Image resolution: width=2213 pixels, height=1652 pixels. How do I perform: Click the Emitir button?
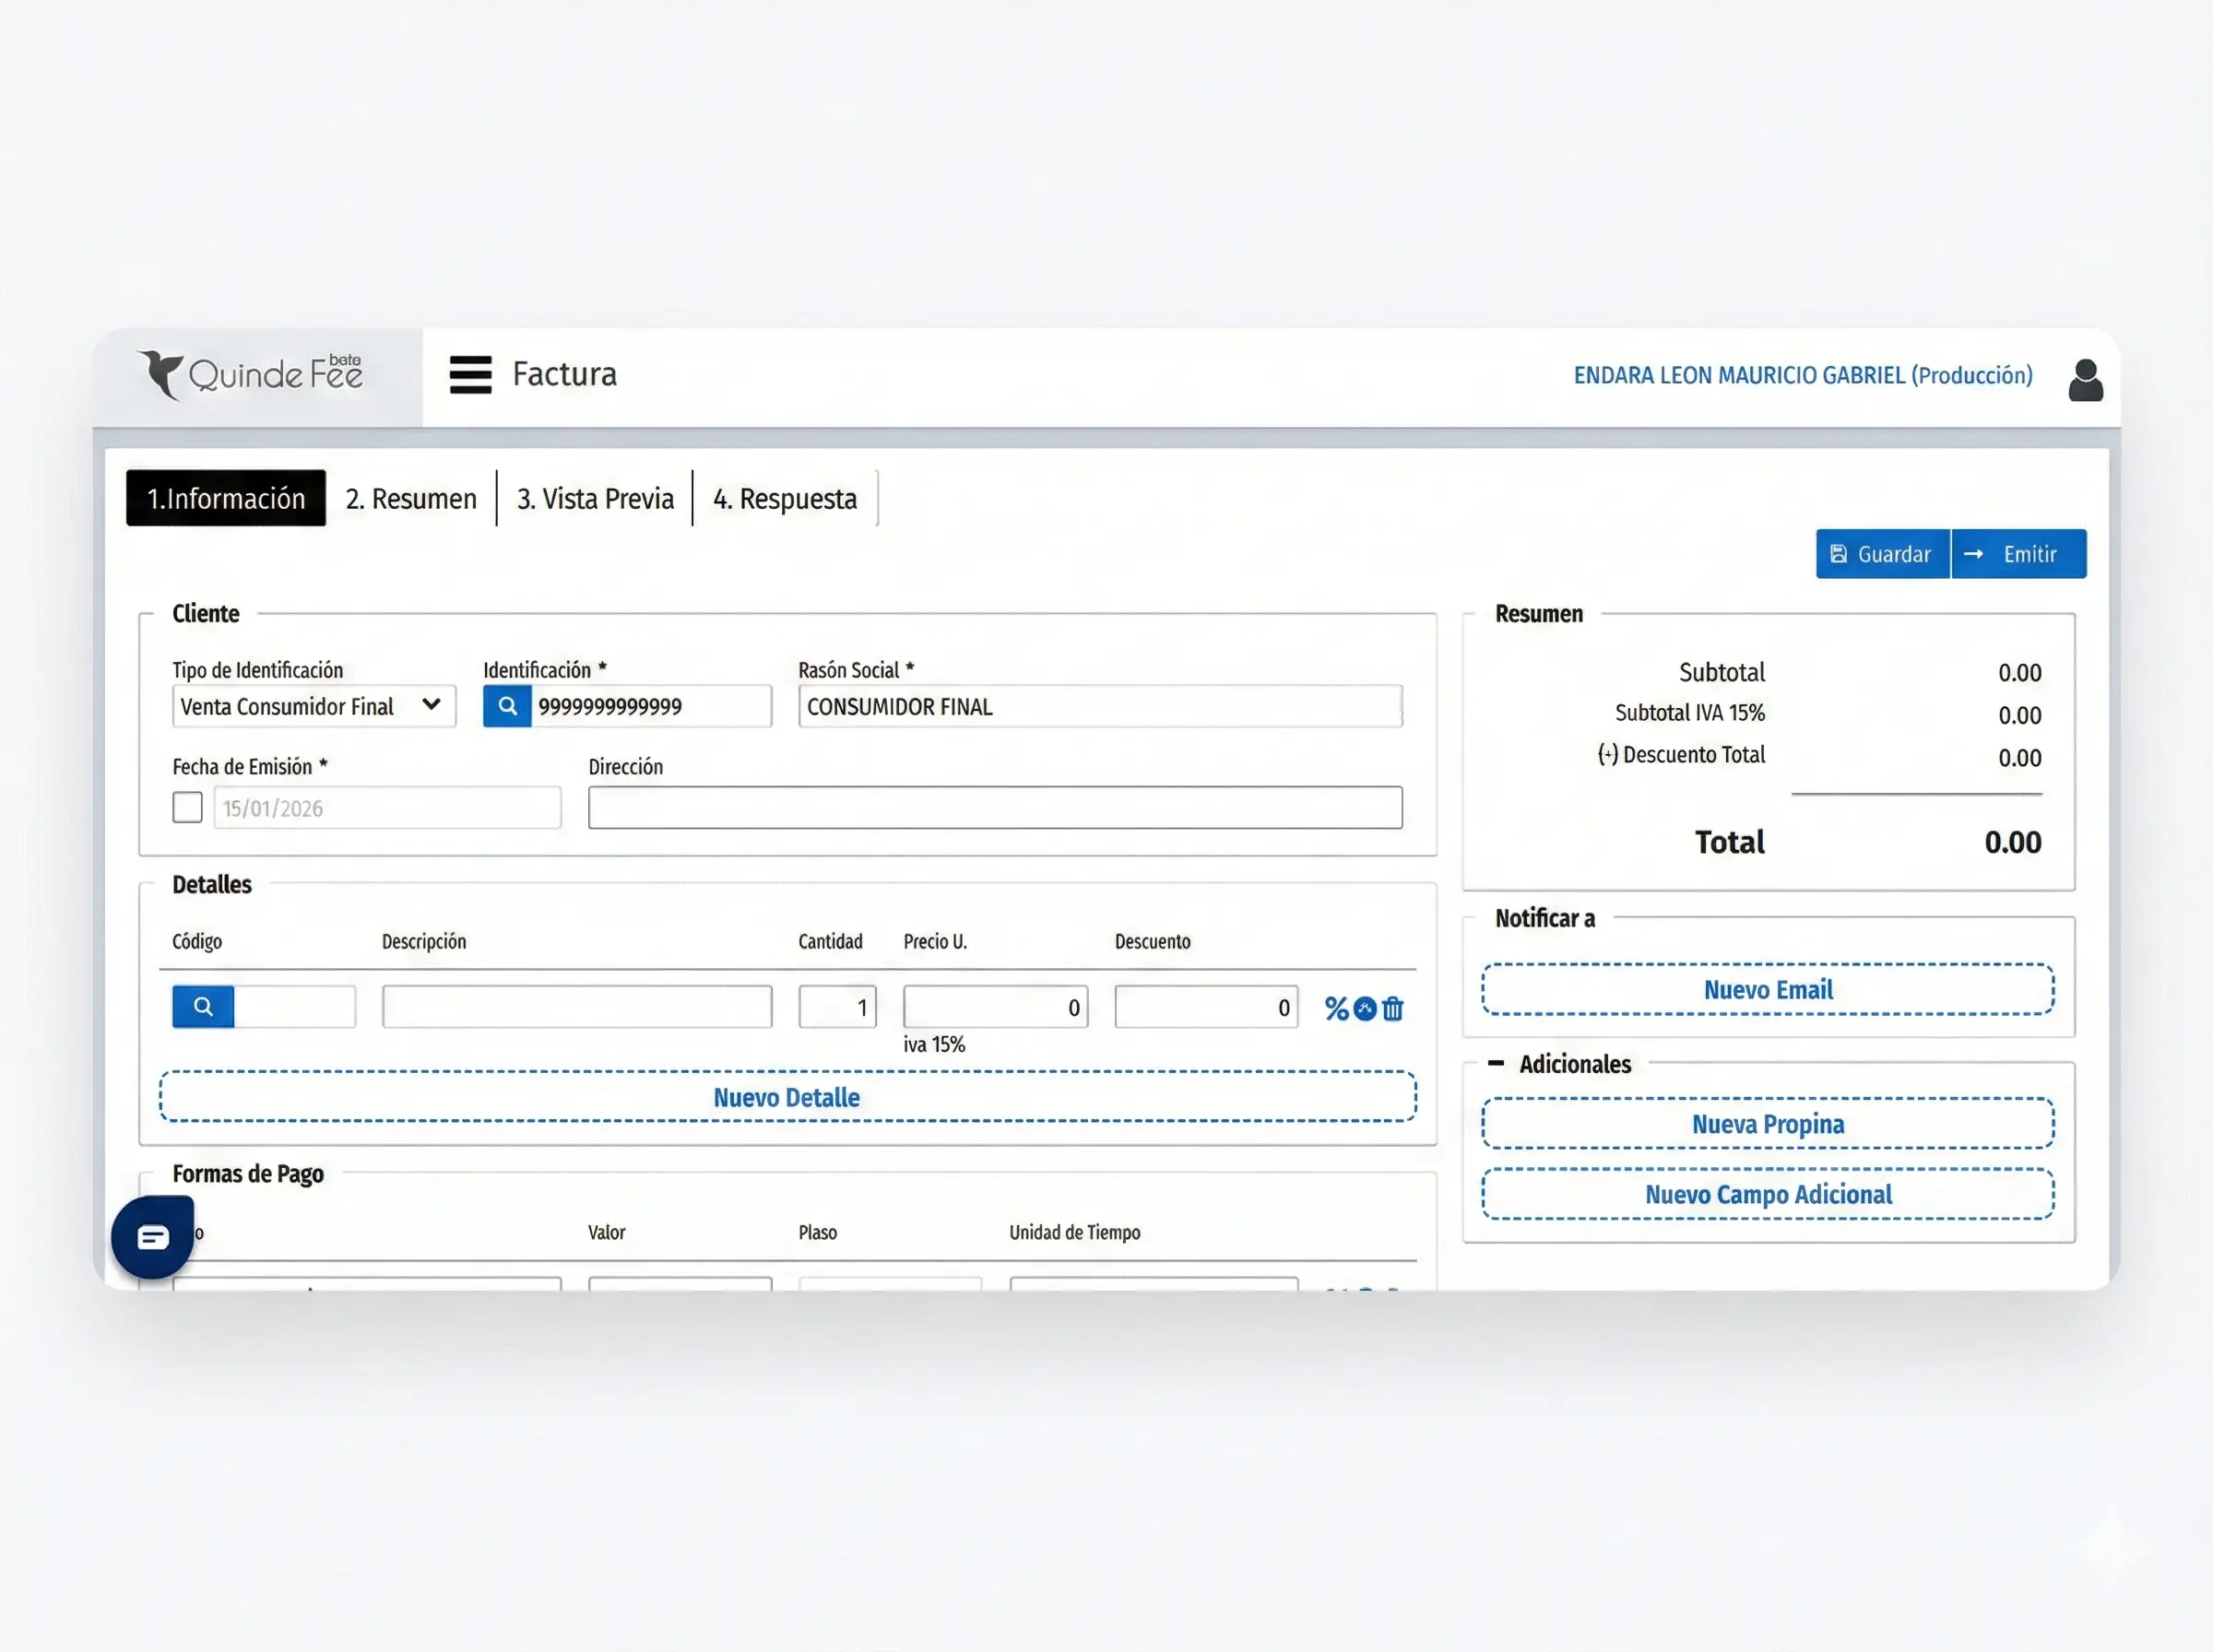(2019, 554)
